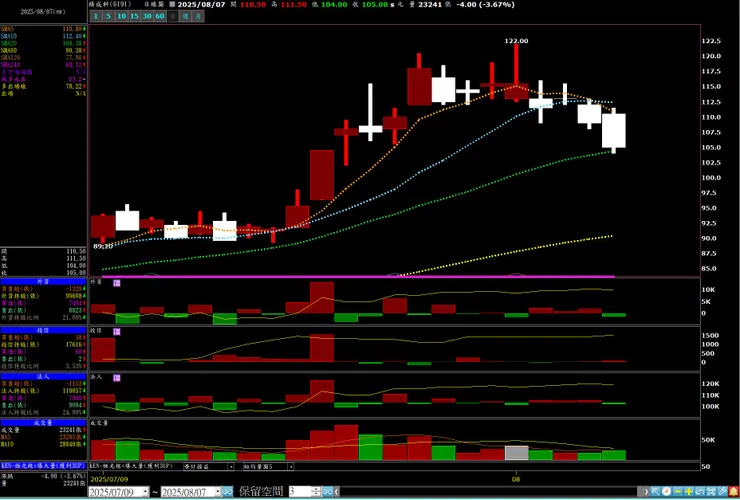The image size is (740, 500).
Task: Click the SMA240 legend row
Action: click(43, 65)
